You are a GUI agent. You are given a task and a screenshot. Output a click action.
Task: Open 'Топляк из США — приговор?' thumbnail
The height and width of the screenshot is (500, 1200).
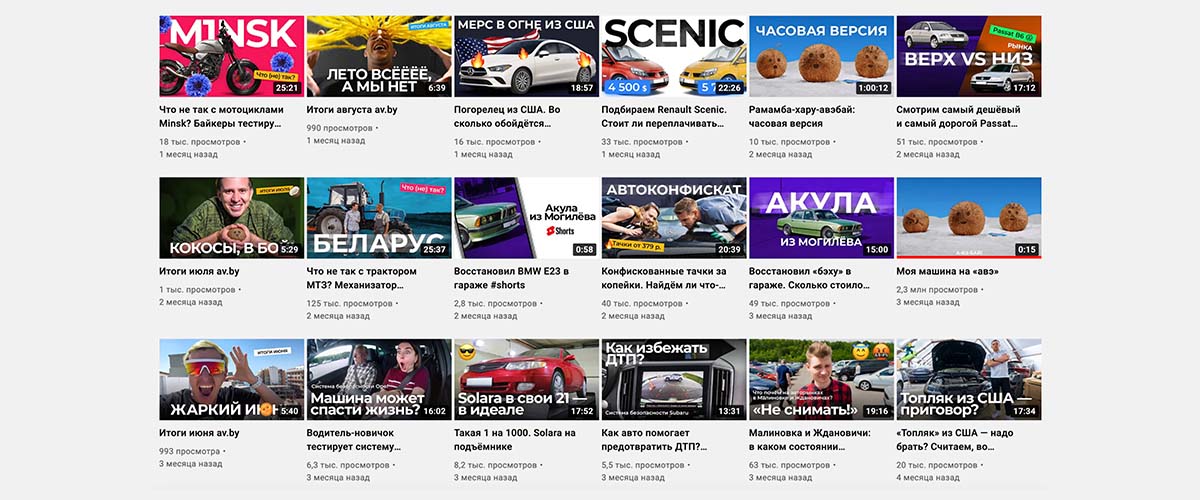[969, 379]
